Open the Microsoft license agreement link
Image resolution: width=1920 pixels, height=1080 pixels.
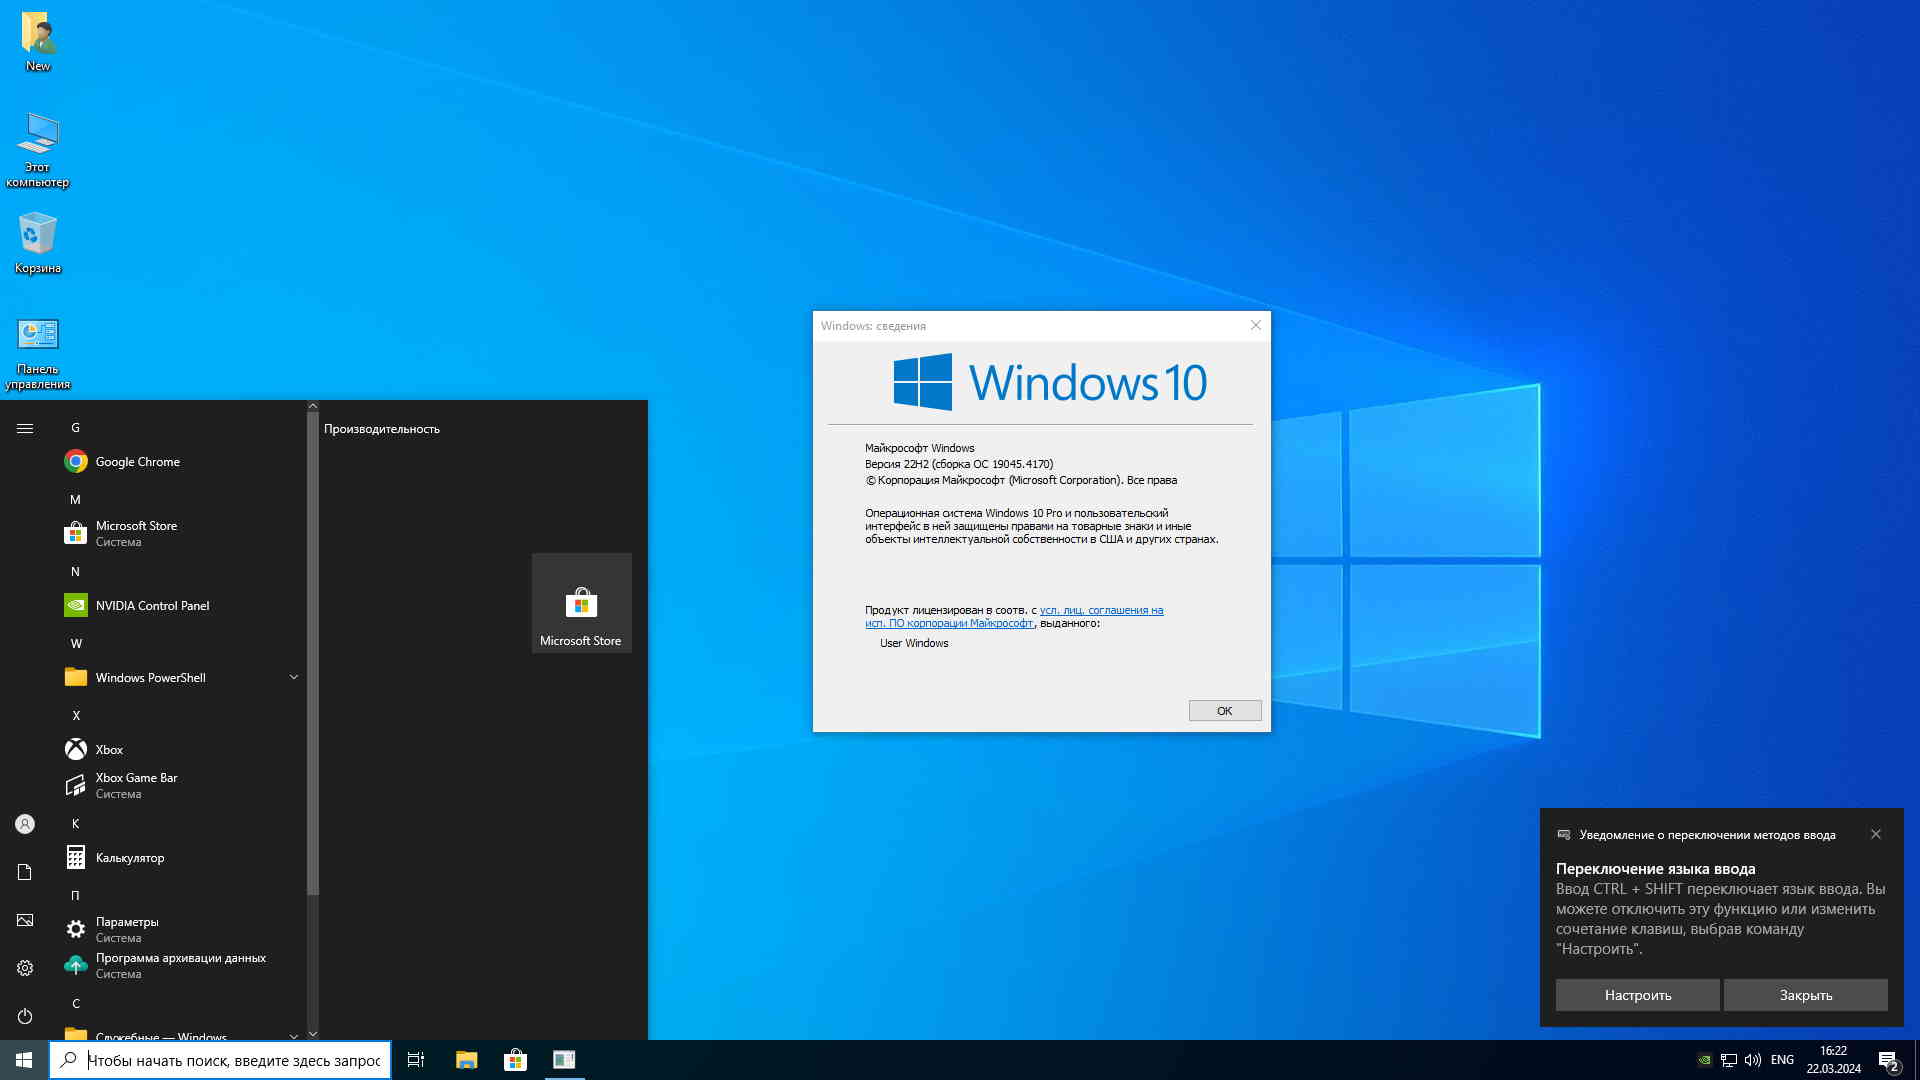[1100, 611]
